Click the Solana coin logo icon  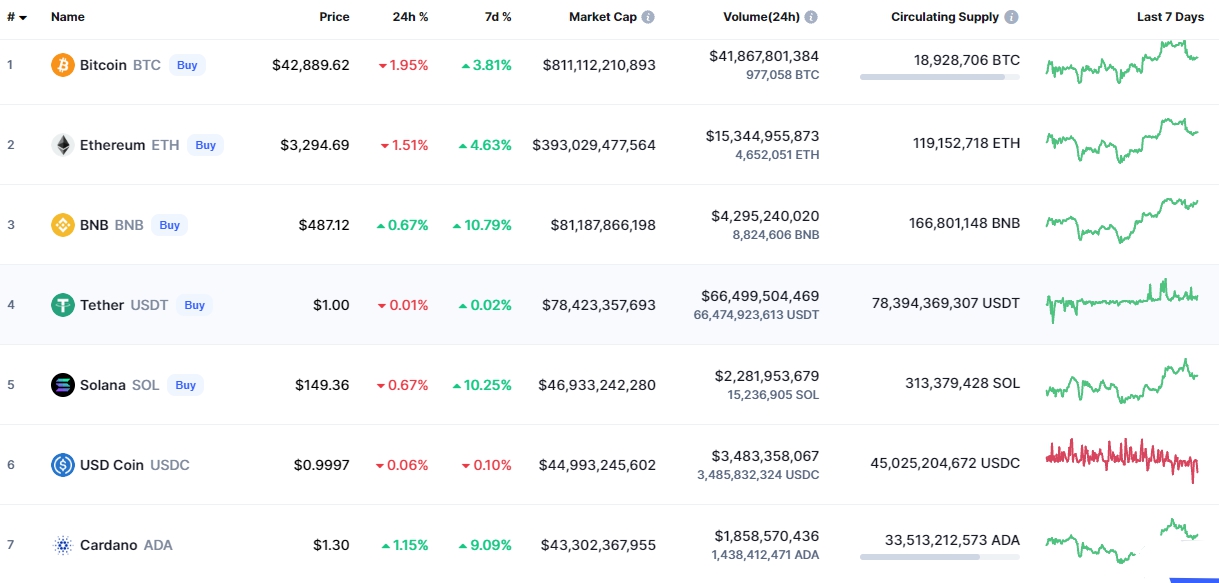[x=63, y=385]
